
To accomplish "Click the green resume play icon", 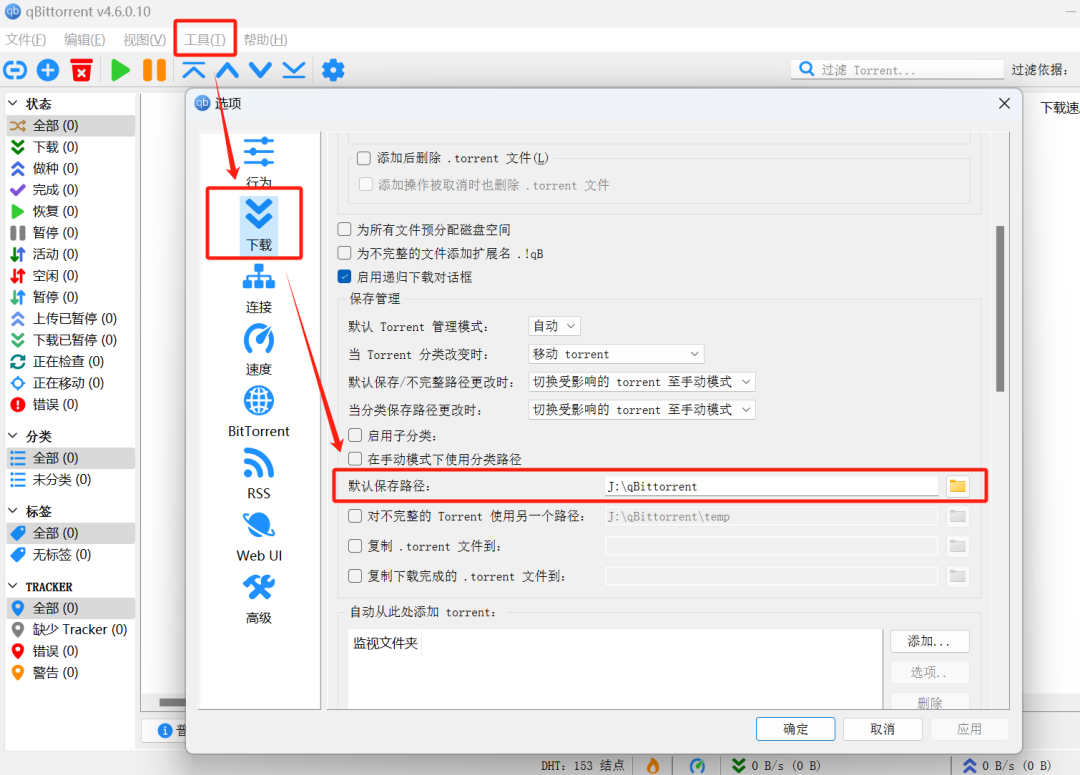I will pyautogui.click(x=121, y=70).
